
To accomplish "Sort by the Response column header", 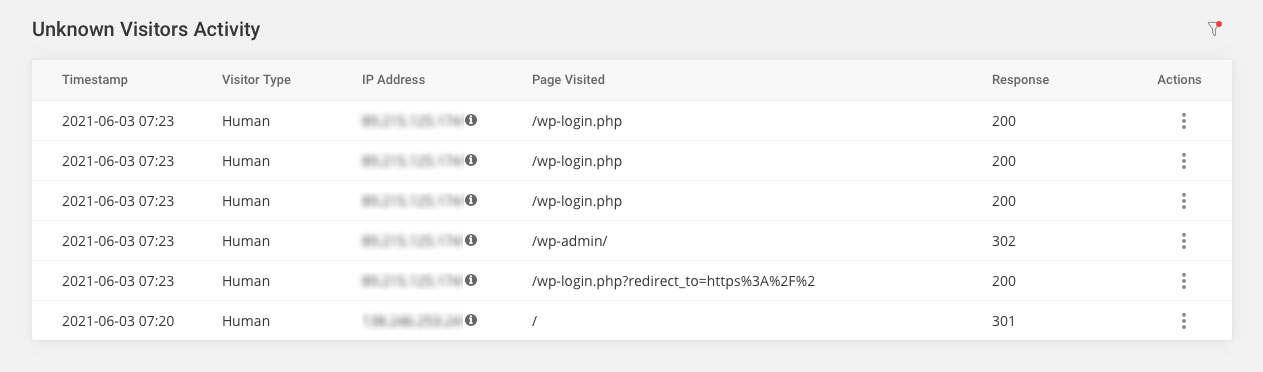I will coord(1020,80).
